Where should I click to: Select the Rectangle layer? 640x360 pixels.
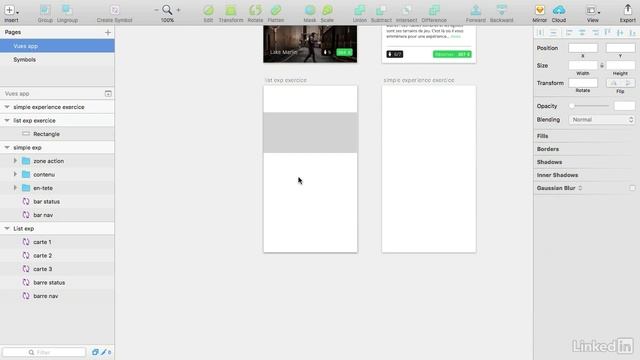pyautogui.click(x=57, y=134)
